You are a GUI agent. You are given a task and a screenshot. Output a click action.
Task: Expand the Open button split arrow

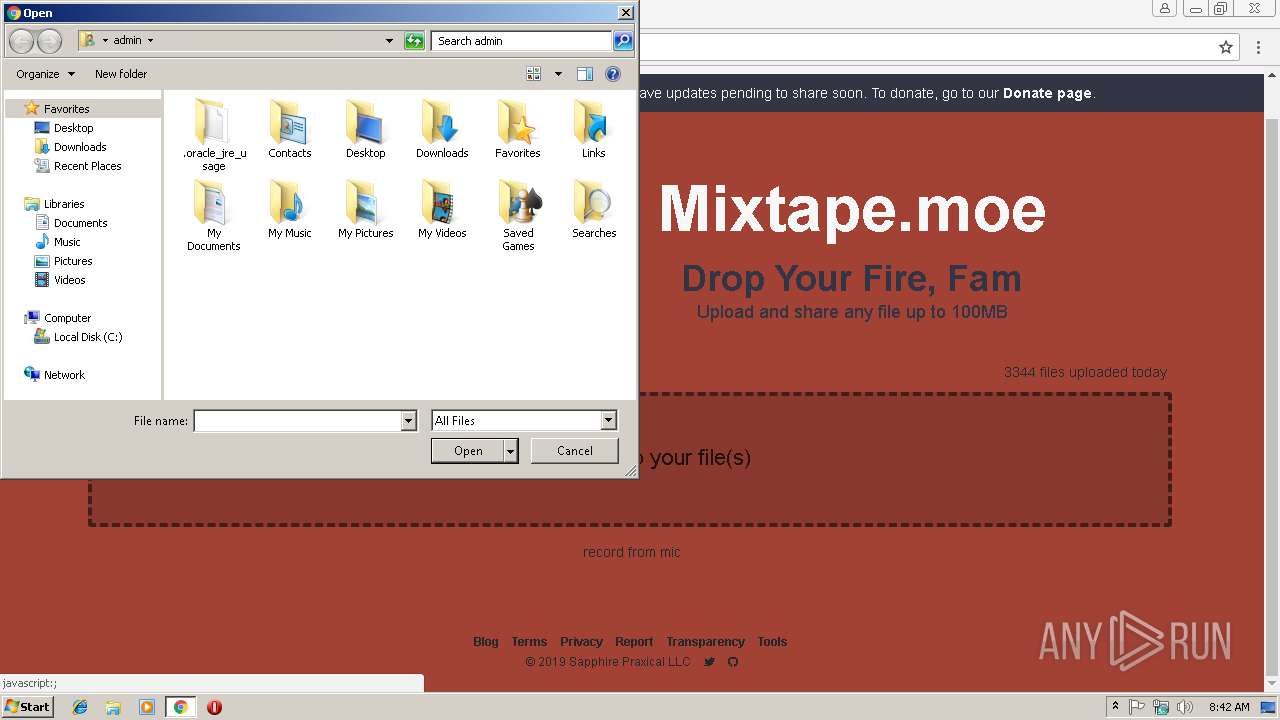point(510,451)
